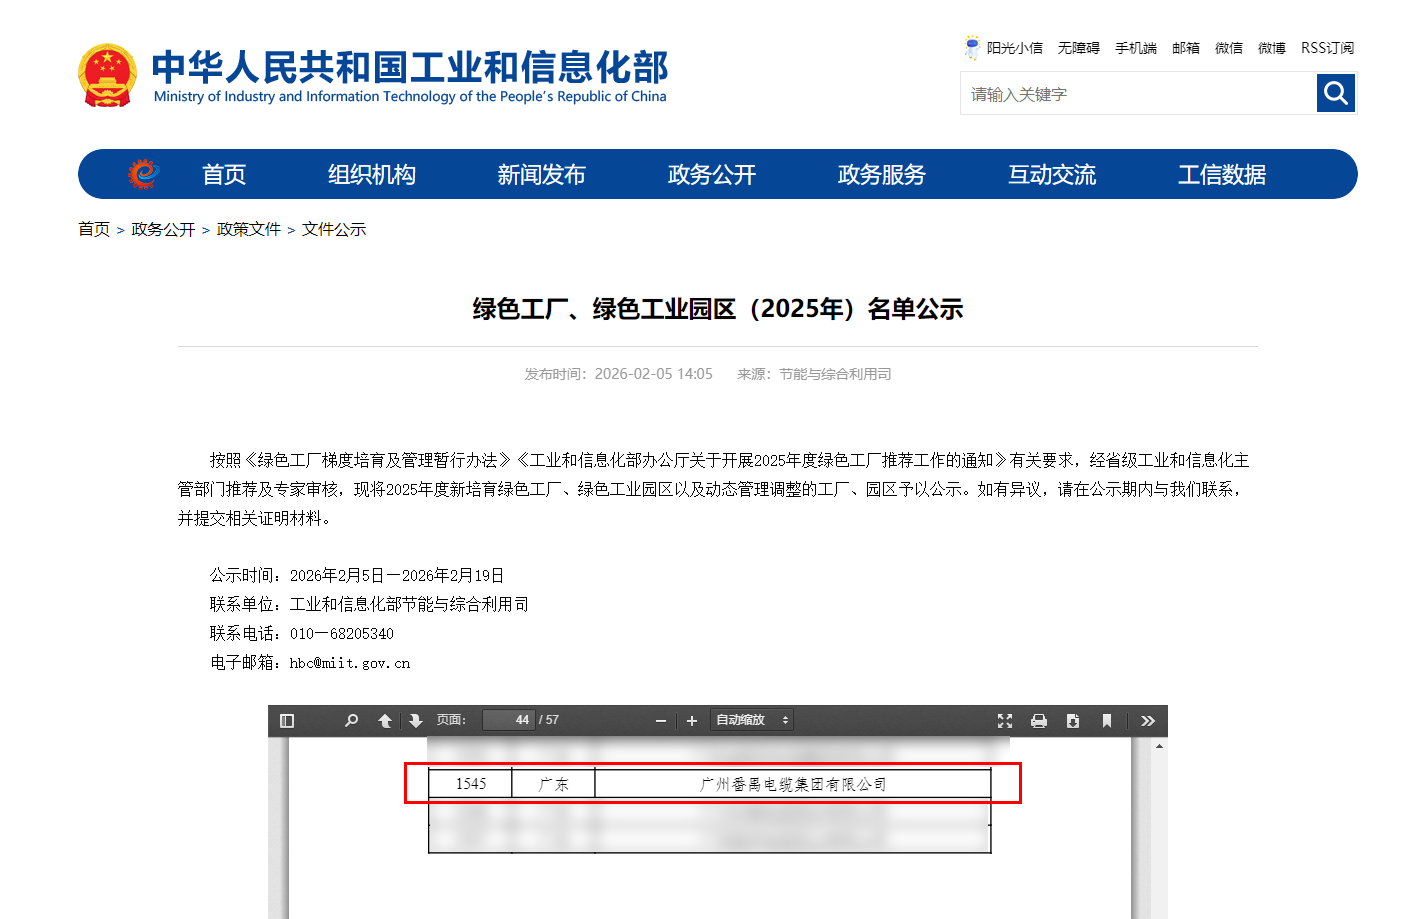Click the 请输入关键字 search box

pos(1138,94)
